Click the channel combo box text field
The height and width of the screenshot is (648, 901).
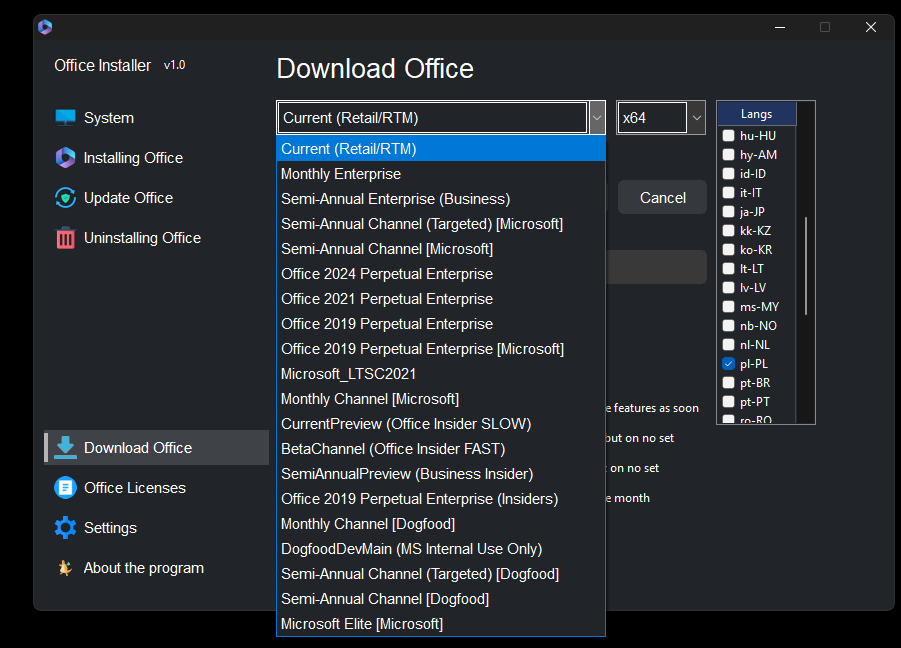tap(432, 118)
